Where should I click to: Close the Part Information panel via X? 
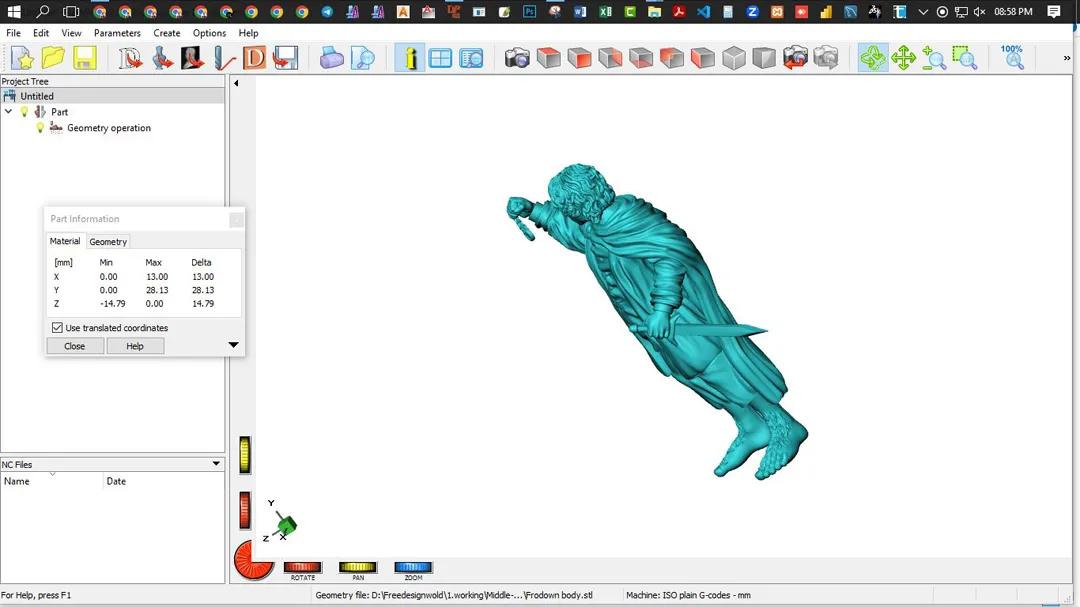pyautogui.click(x=236, y=220)
